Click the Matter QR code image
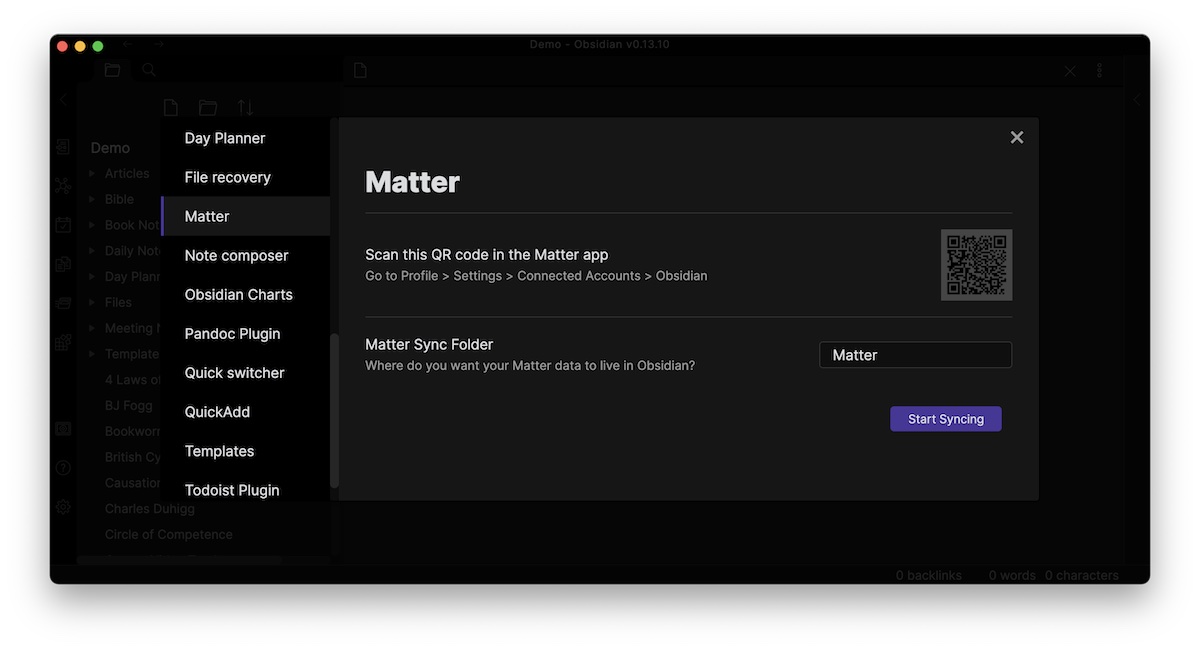Screen dimensions: 1200x650 [976, 265]
